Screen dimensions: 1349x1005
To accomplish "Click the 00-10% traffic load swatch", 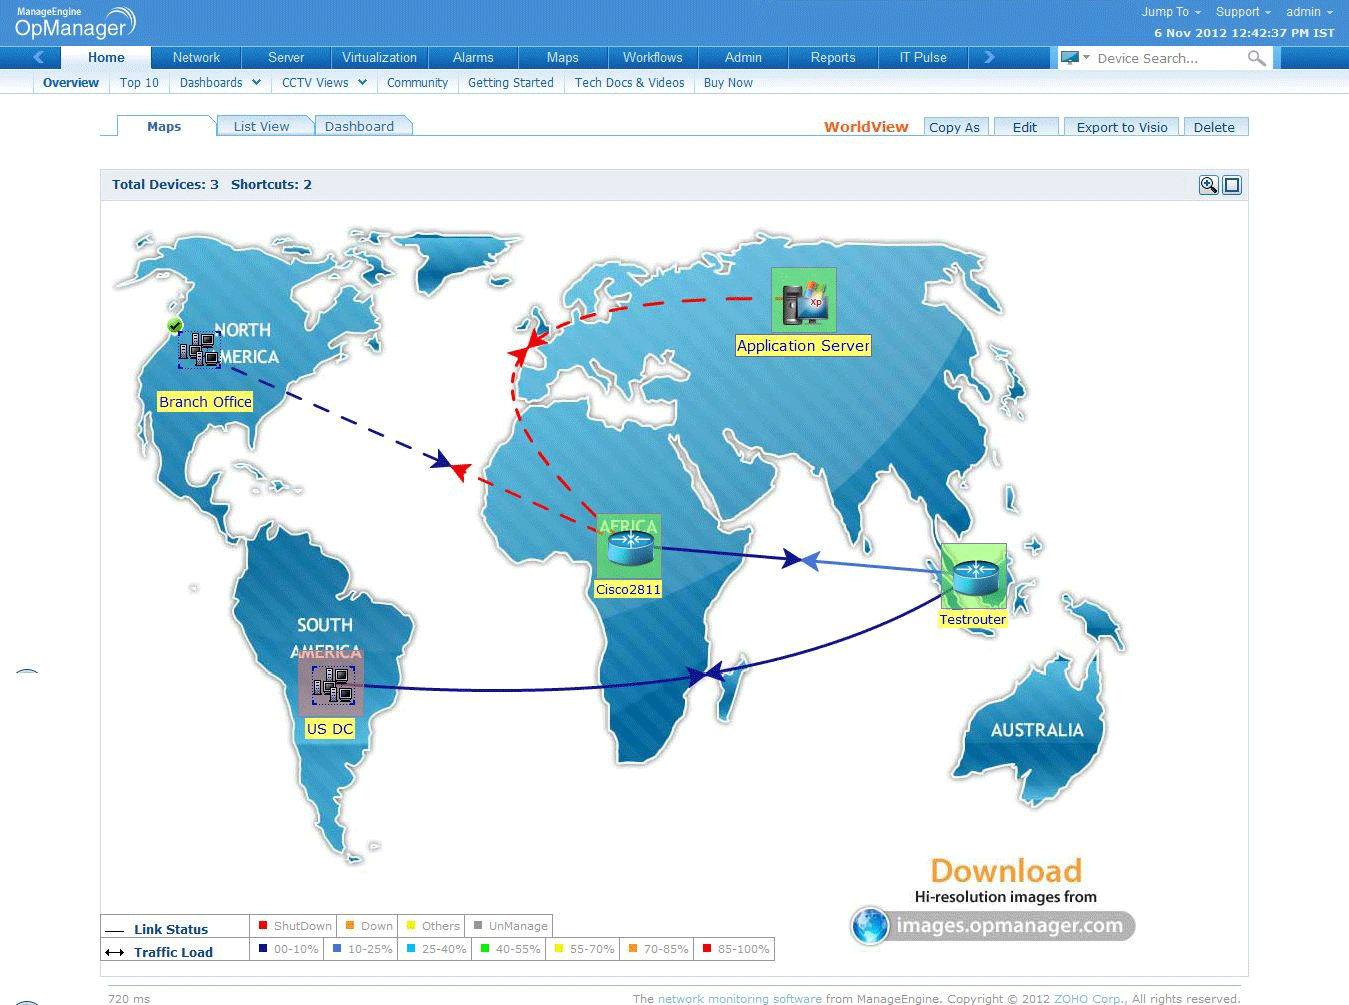I will pos(263,949).
